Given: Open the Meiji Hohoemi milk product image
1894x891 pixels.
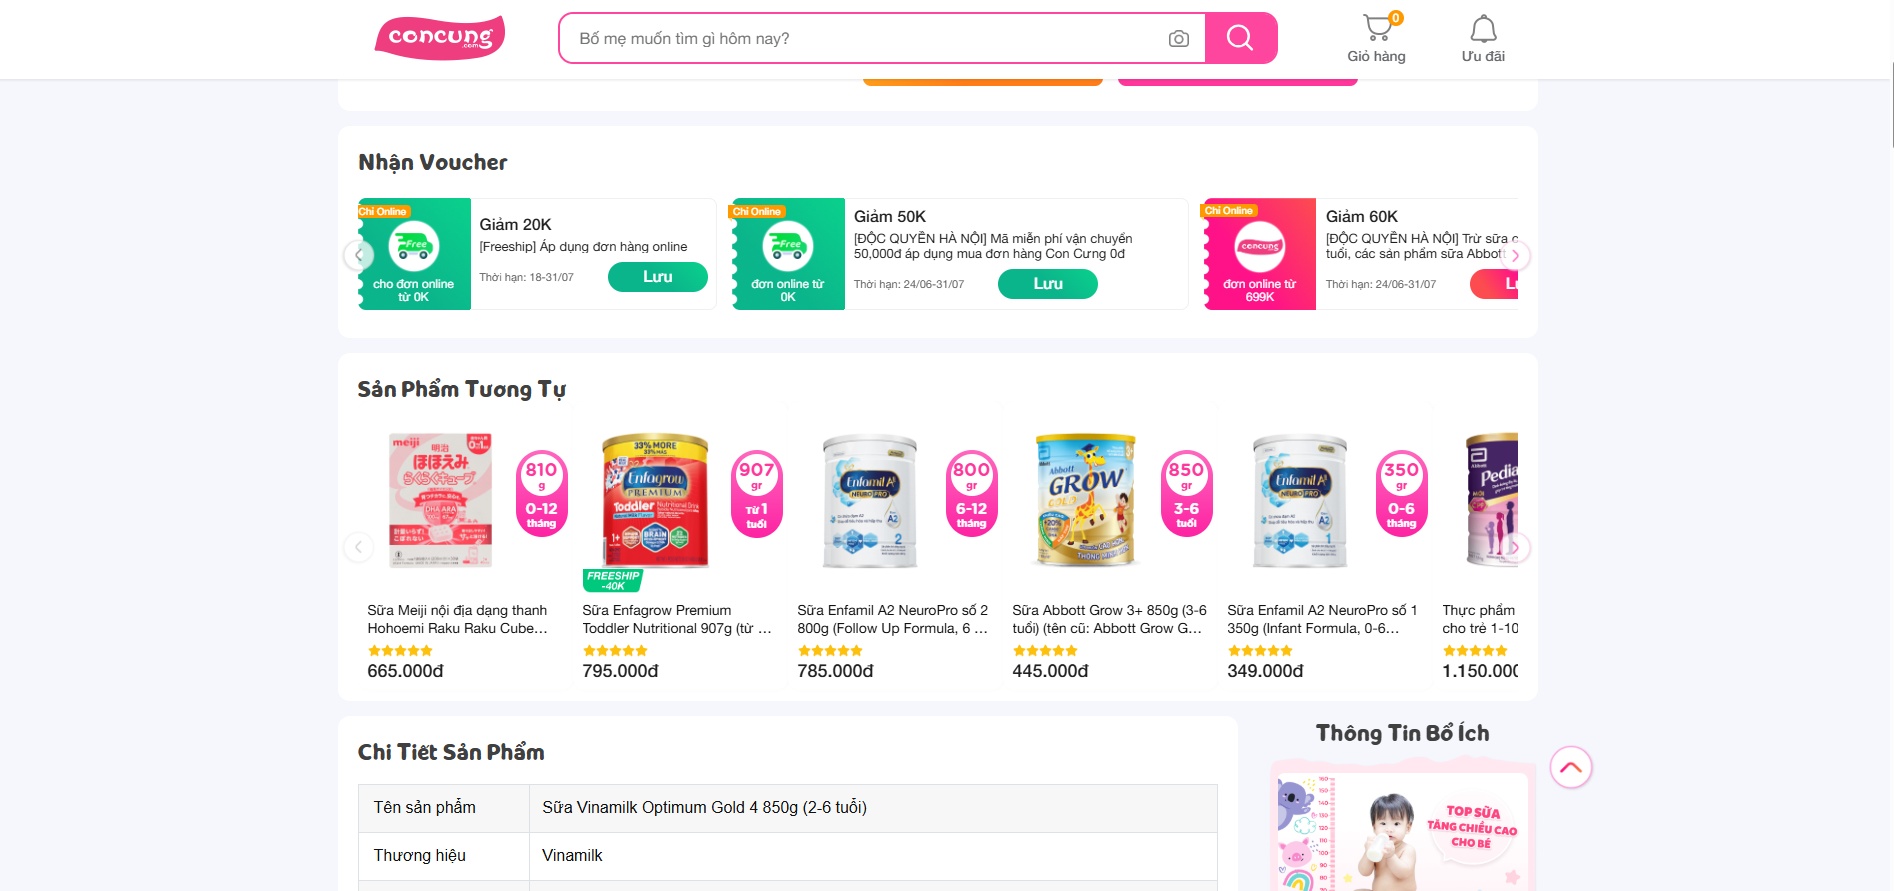Looking at the screenshot, I should [441, 500].
